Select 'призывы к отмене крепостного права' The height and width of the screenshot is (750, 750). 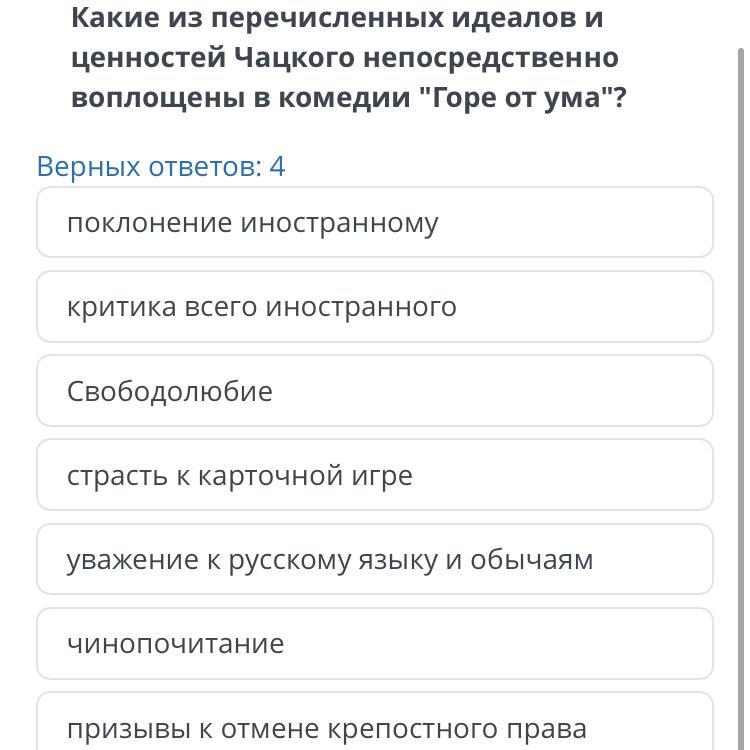pyautogui.click(x=375, y=721)
